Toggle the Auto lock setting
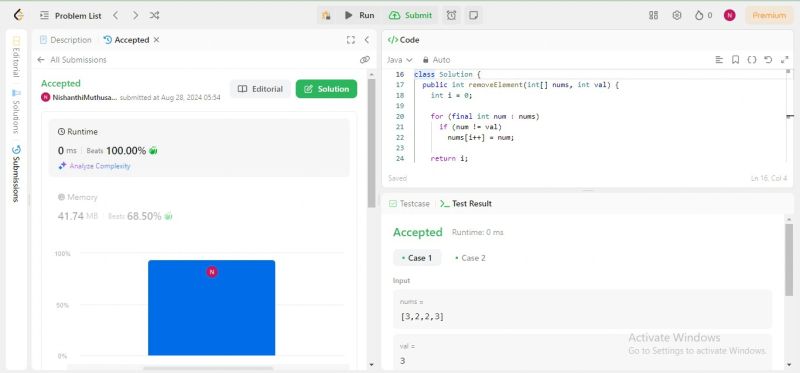This screenshot has height=373, width=800. (x=436, y=60)
